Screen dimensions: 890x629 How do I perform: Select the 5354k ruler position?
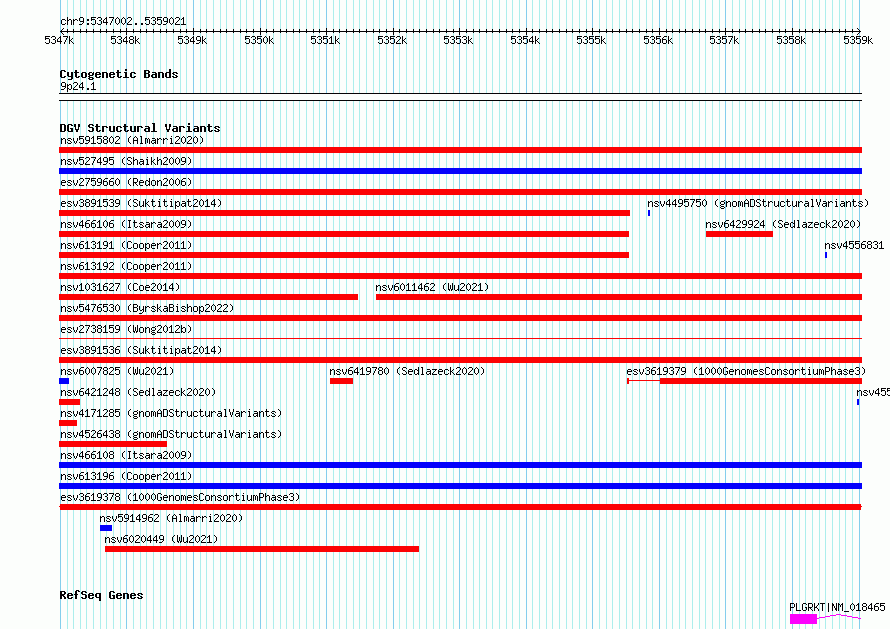pos(525,40)
